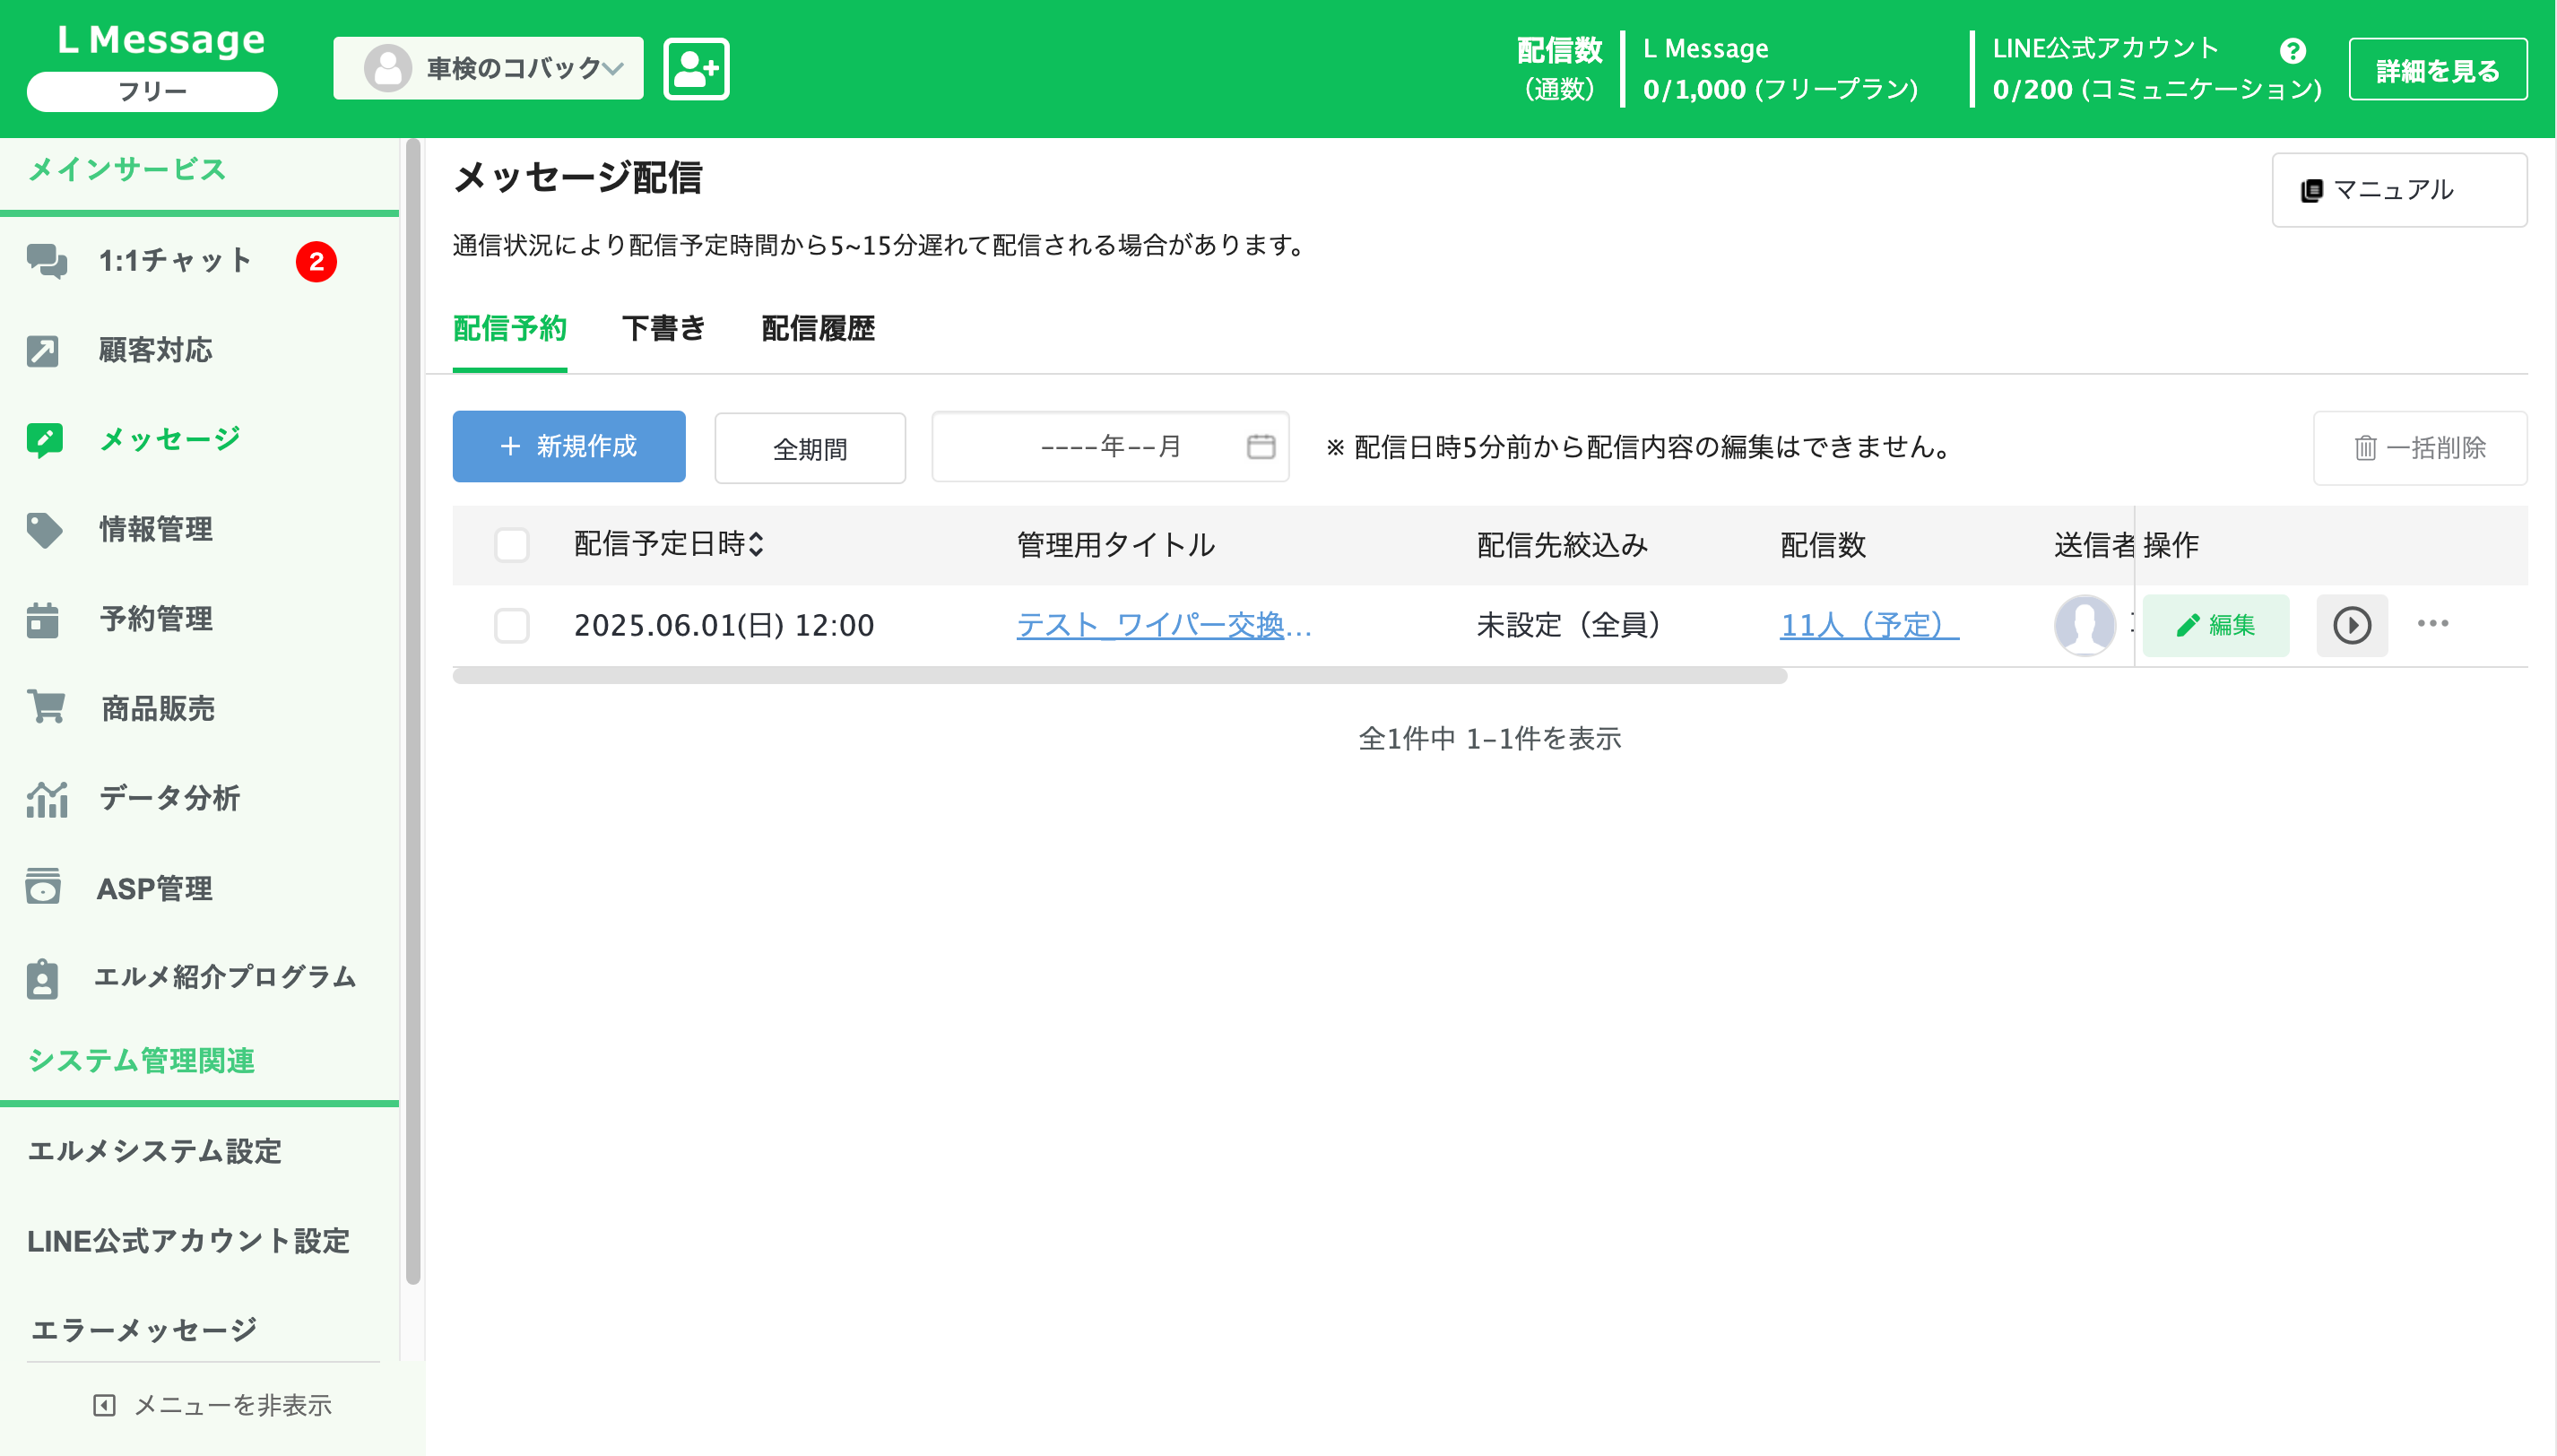
Task: Click the 車検のコバック account avatar
Action: point(387,69)
